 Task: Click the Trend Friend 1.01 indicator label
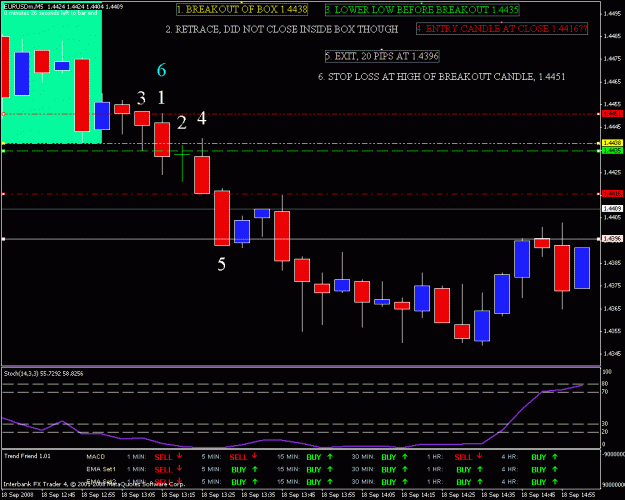[27, 456]
